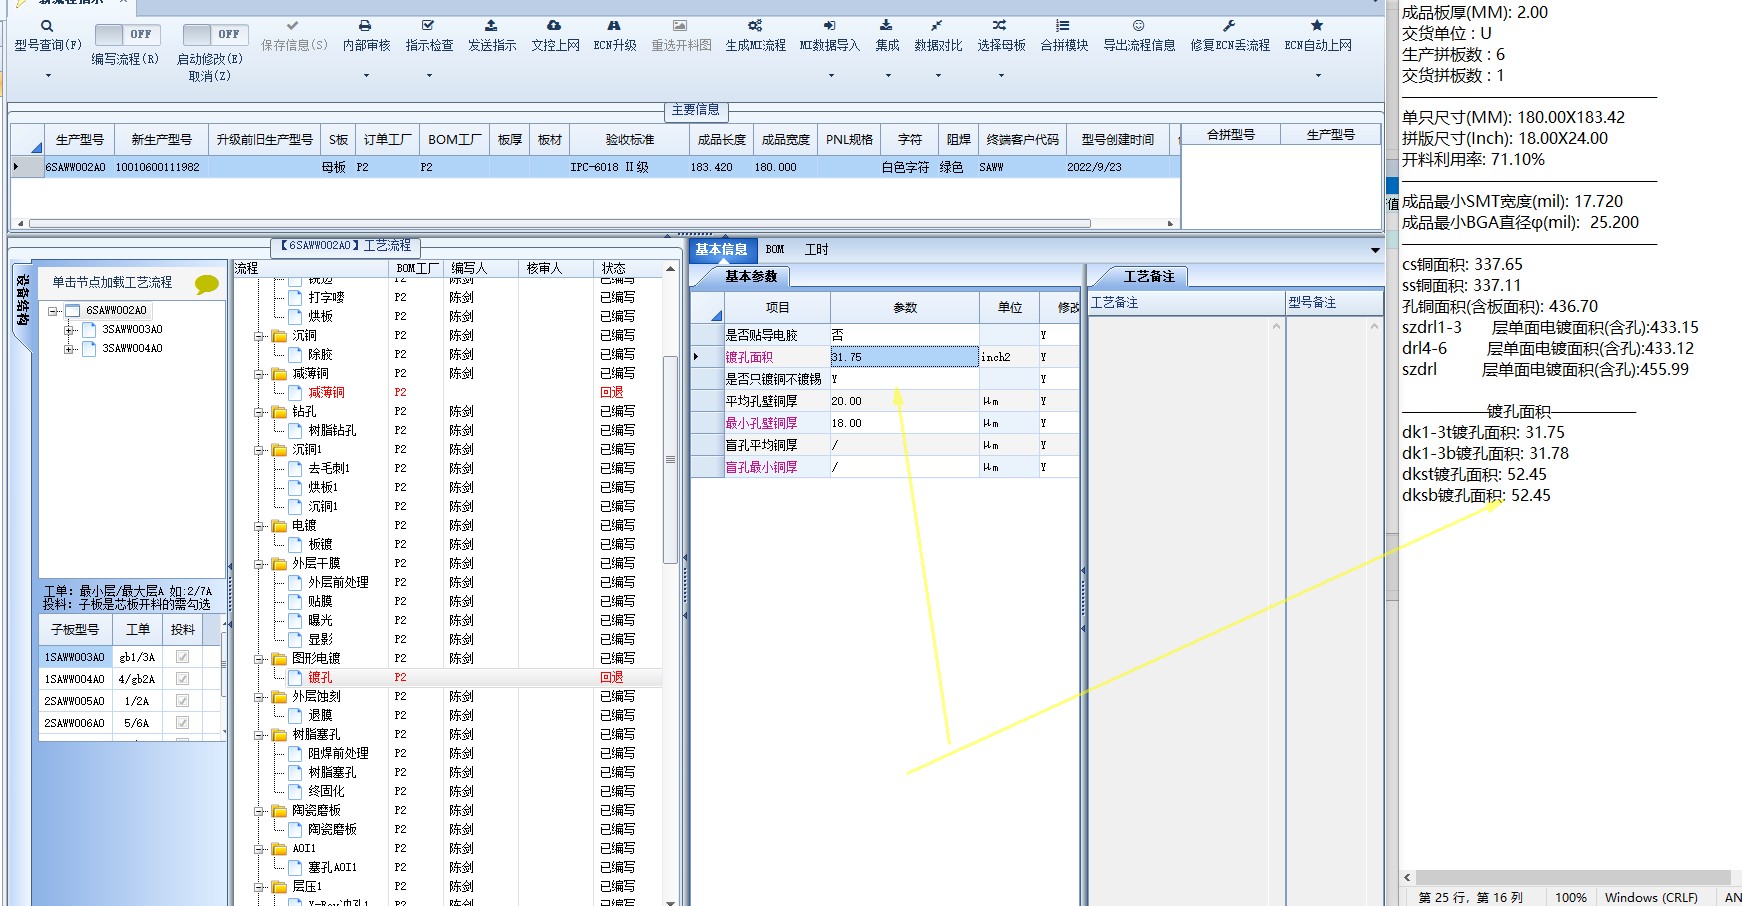Click the 重选开料图 image icon
The height and width of the screenshot is (906, 1742).
coord(680,25)
